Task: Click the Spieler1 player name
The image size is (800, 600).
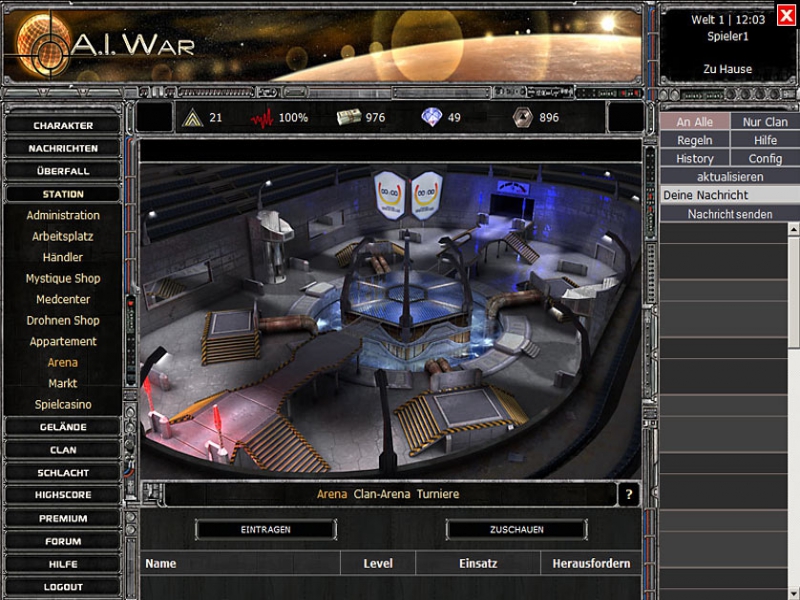Action: tap(728, 36)
